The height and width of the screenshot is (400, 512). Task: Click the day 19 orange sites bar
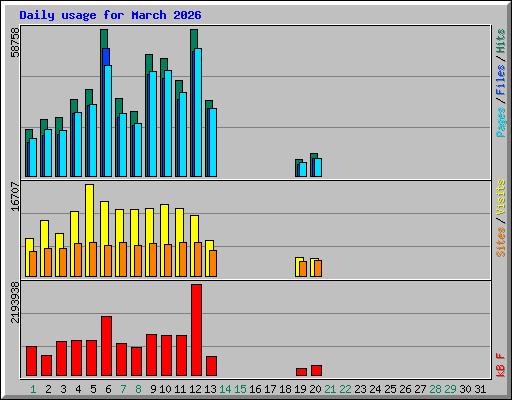coord(303,269)
